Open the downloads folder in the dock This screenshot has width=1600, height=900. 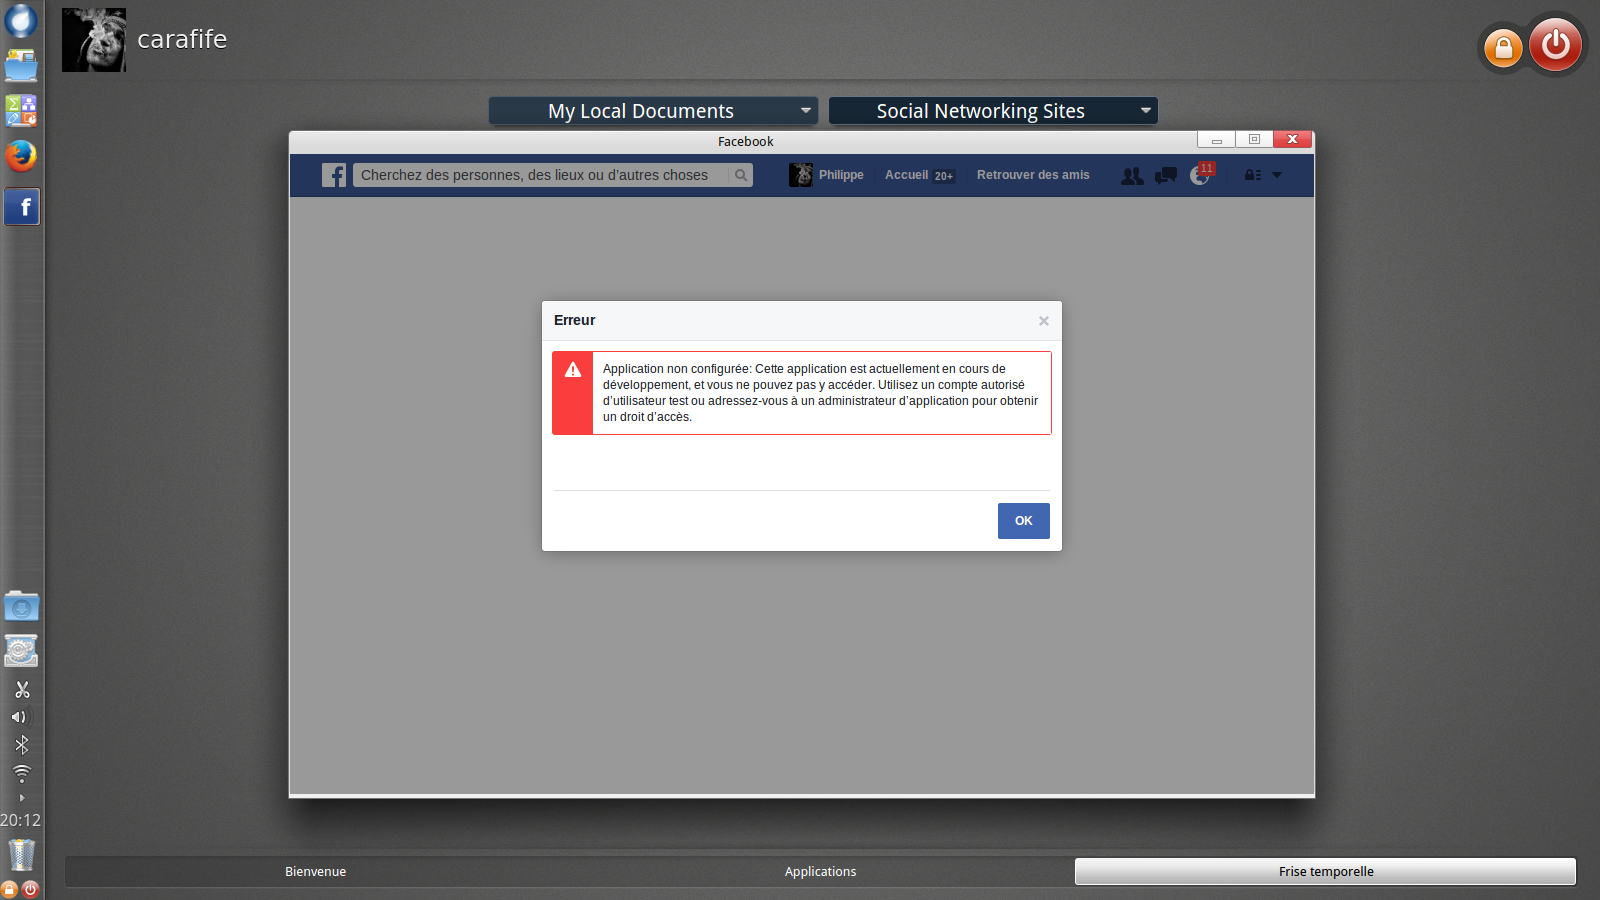[21, 606]
